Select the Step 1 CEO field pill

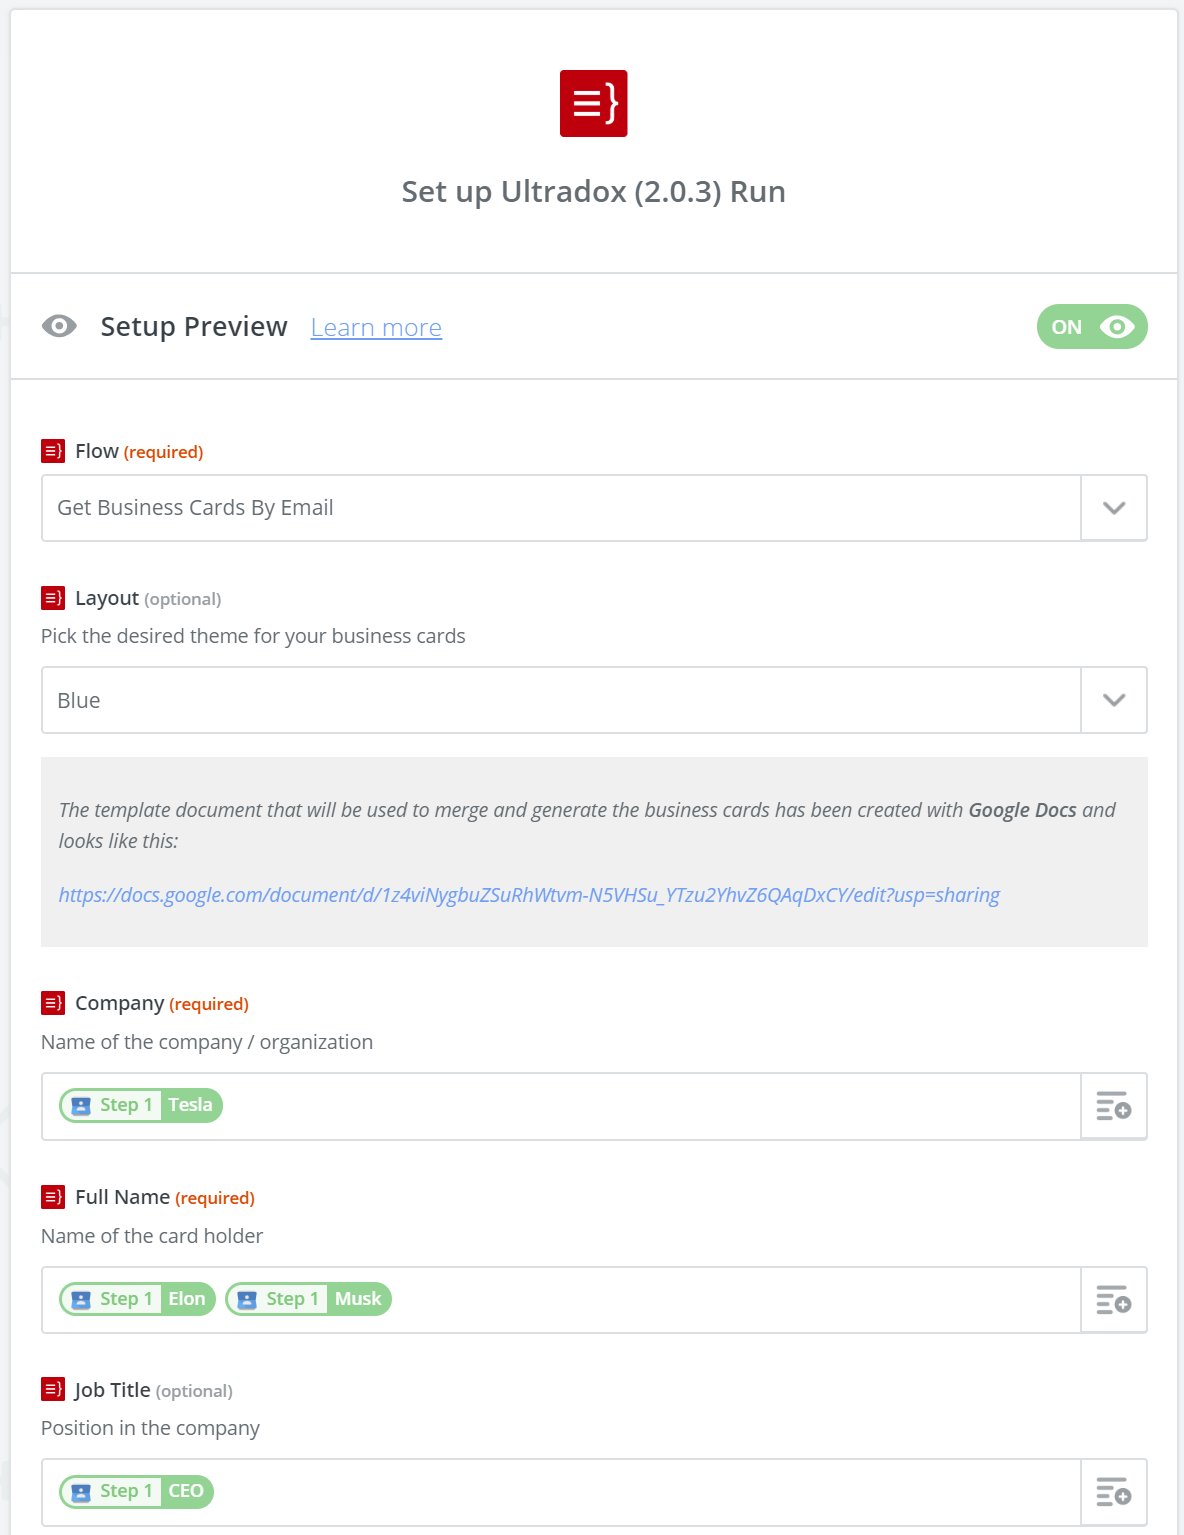pyautogui.click(x=136, y=1491)
